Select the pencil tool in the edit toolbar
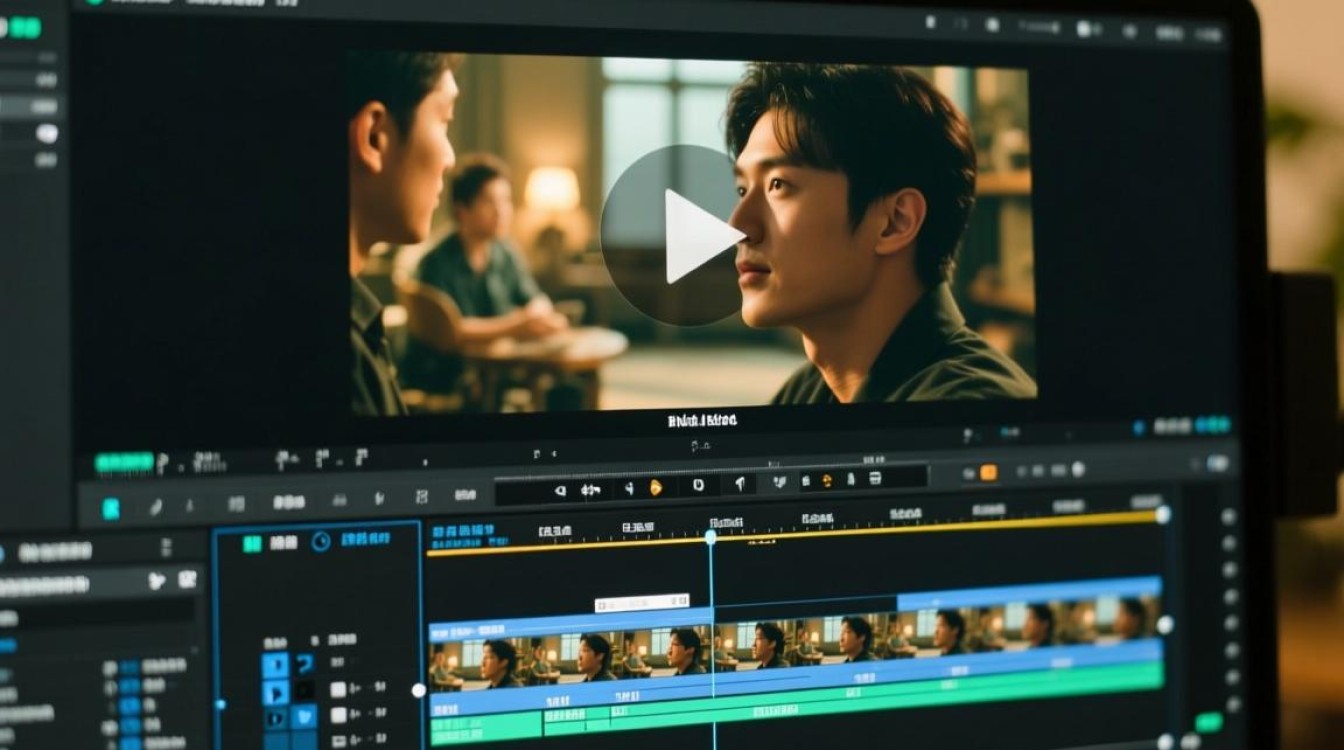 coord(156,507)
